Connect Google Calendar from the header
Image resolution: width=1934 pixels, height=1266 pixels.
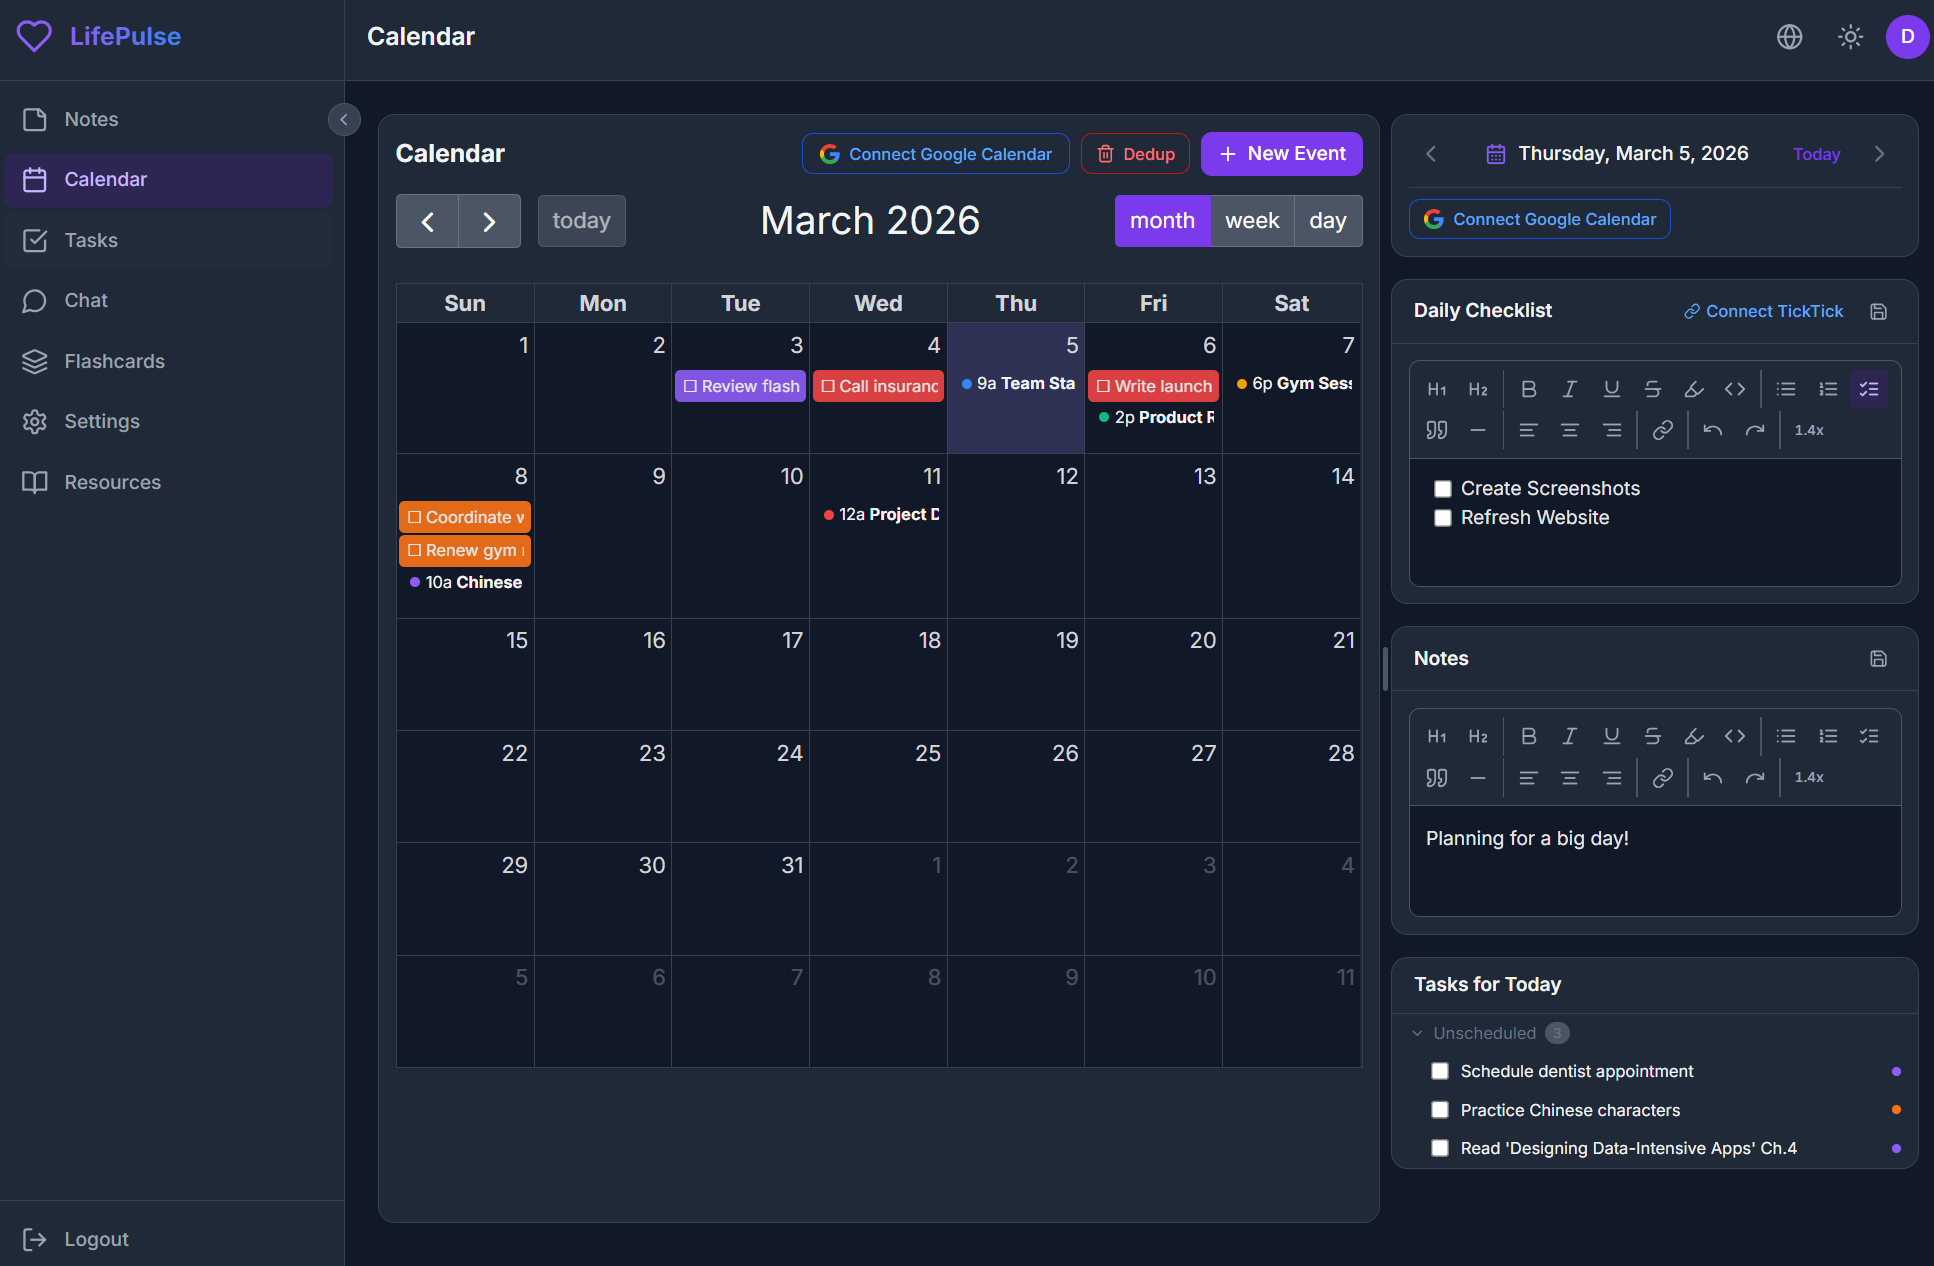click(x=935, y=153)
